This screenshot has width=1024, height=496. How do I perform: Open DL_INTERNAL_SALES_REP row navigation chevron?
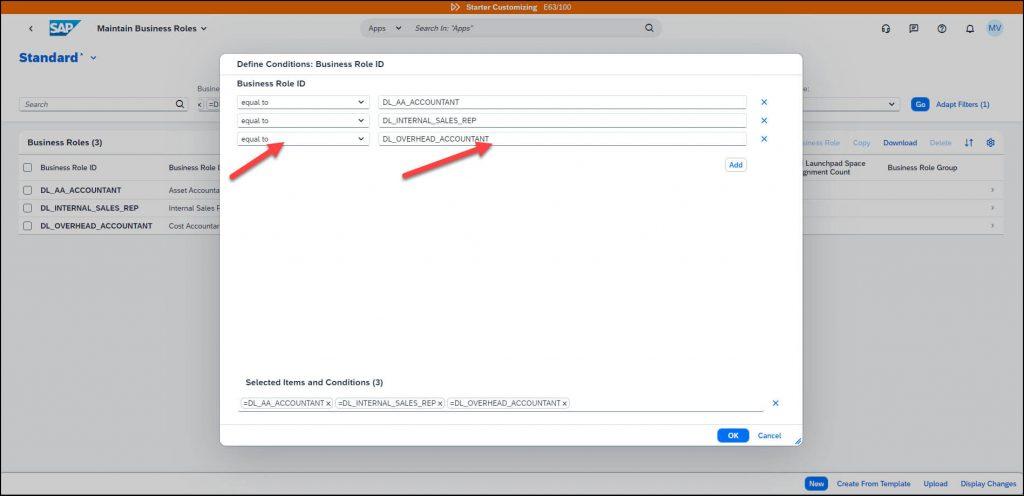992,208
